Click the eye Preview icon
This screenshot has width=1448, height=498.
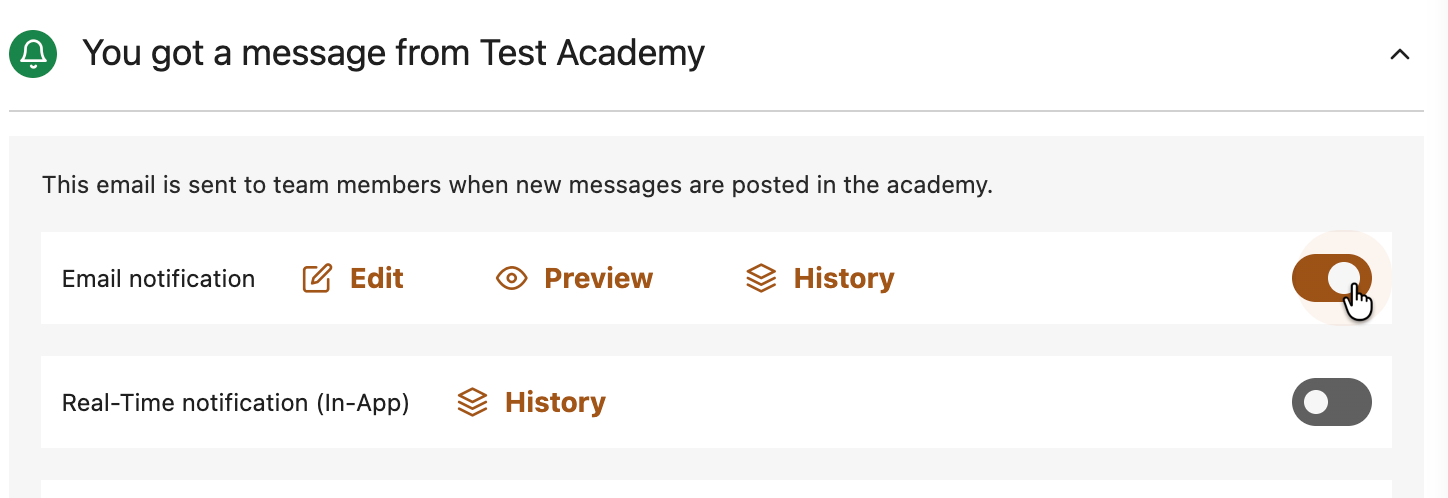point(512,278)
